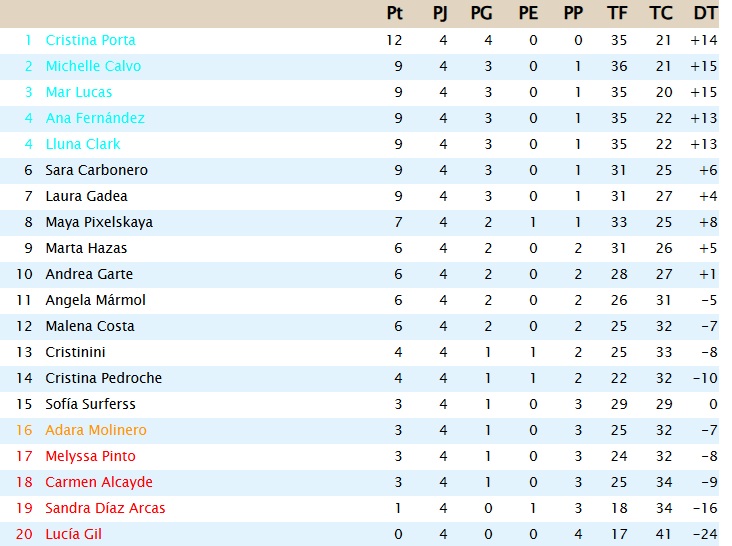Click the PJ column header
The height and width of the screenshot is (546, 732).
click(440, 13)
